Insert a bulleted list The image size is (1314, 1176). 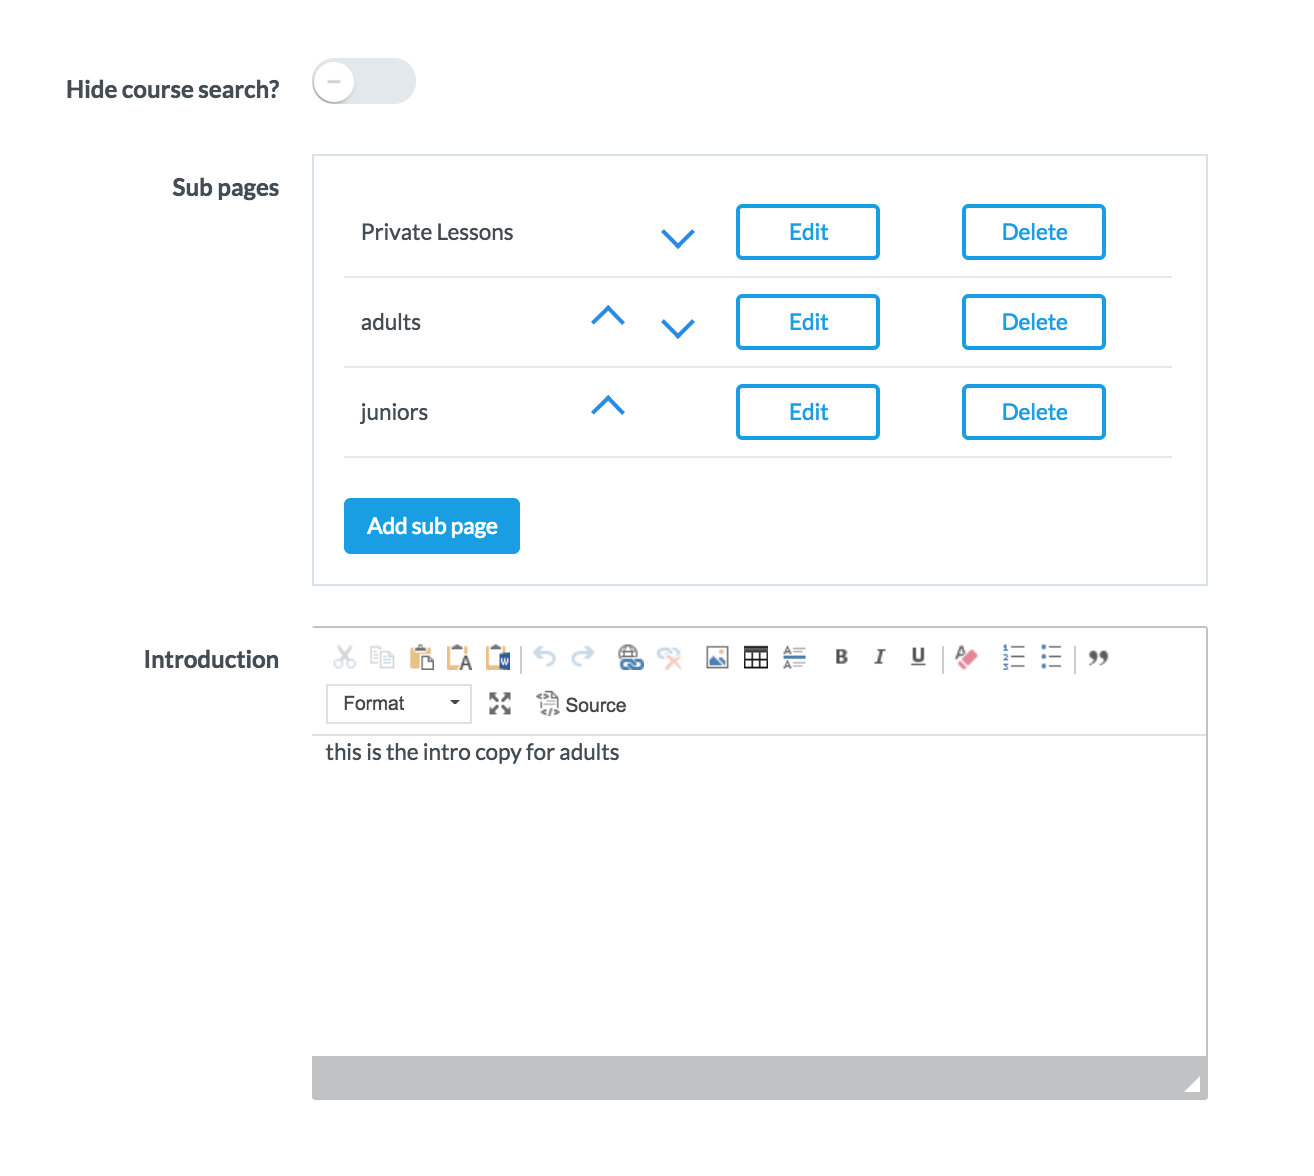1051,657
